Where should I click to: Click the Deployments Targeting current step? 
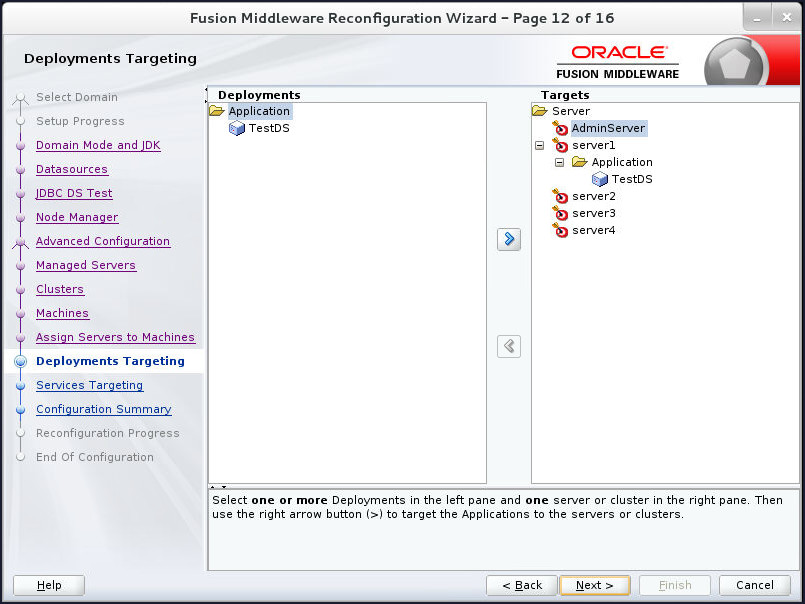click(110, 361)
